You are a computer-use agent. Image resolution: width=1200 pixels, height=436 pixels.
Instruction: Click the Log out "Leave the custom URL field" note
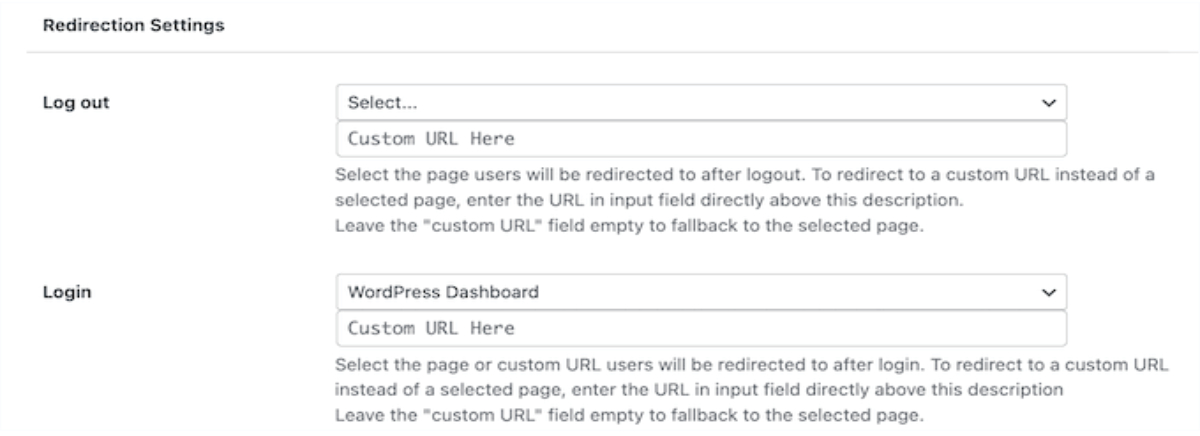(x=627, y=225)
